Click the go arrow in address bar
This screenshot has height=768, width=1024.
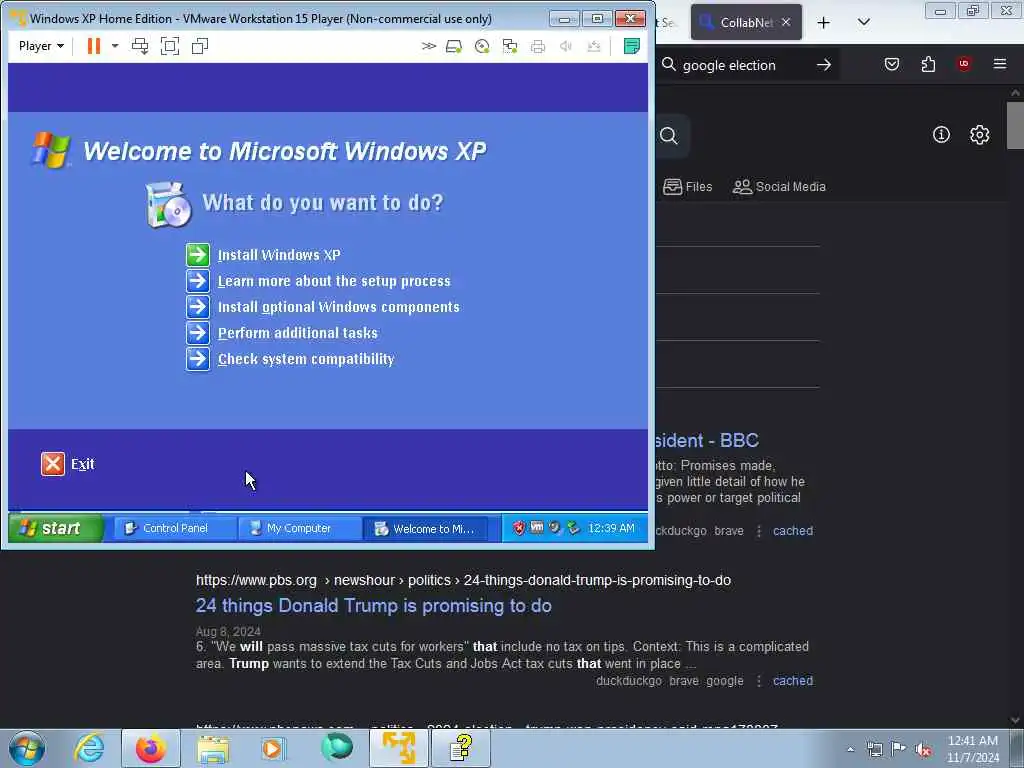[824, 65]
